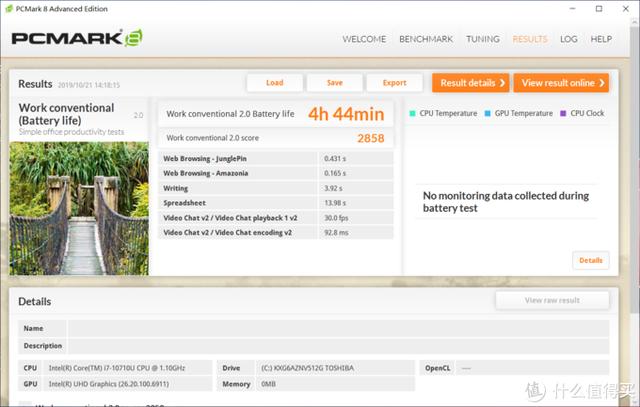Click the View raw result button
This screenshot has width=640, height=407.
click(552, 300)
